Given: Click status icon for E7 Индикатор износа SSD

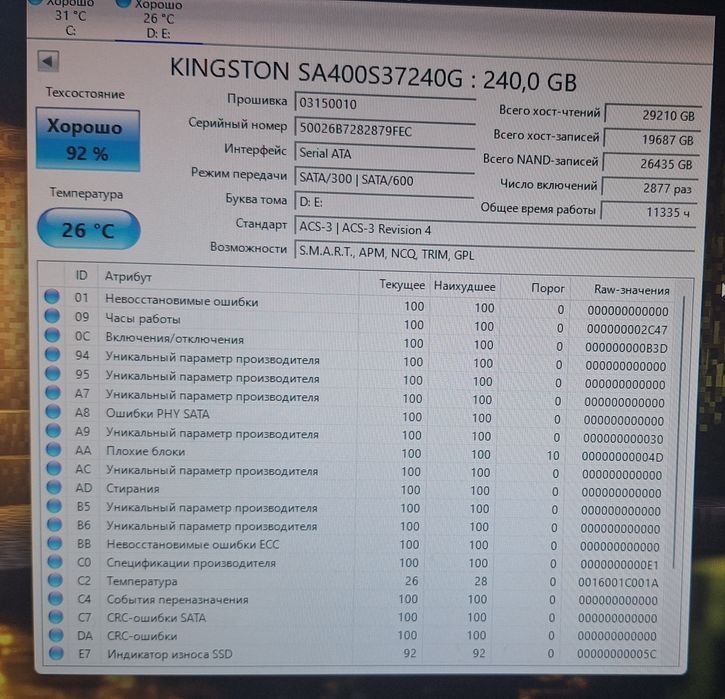Looking at the screenshot, I should [56, 653].
